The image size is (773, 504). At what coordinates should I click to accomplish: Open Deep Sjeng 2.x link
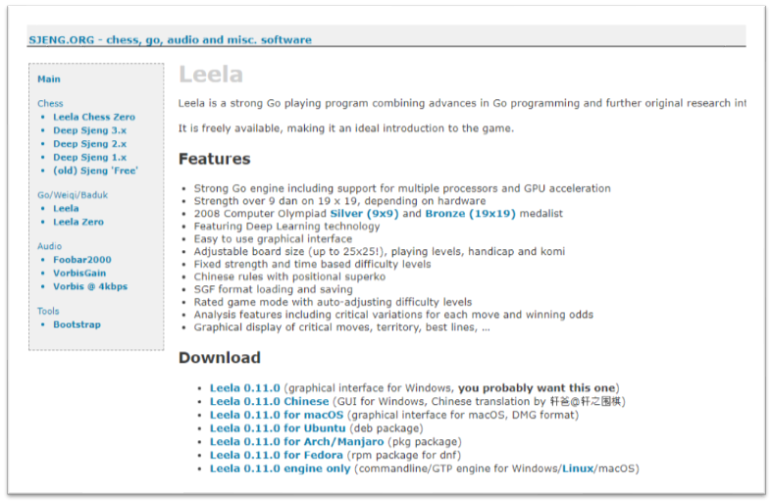[x=90, y=144]
